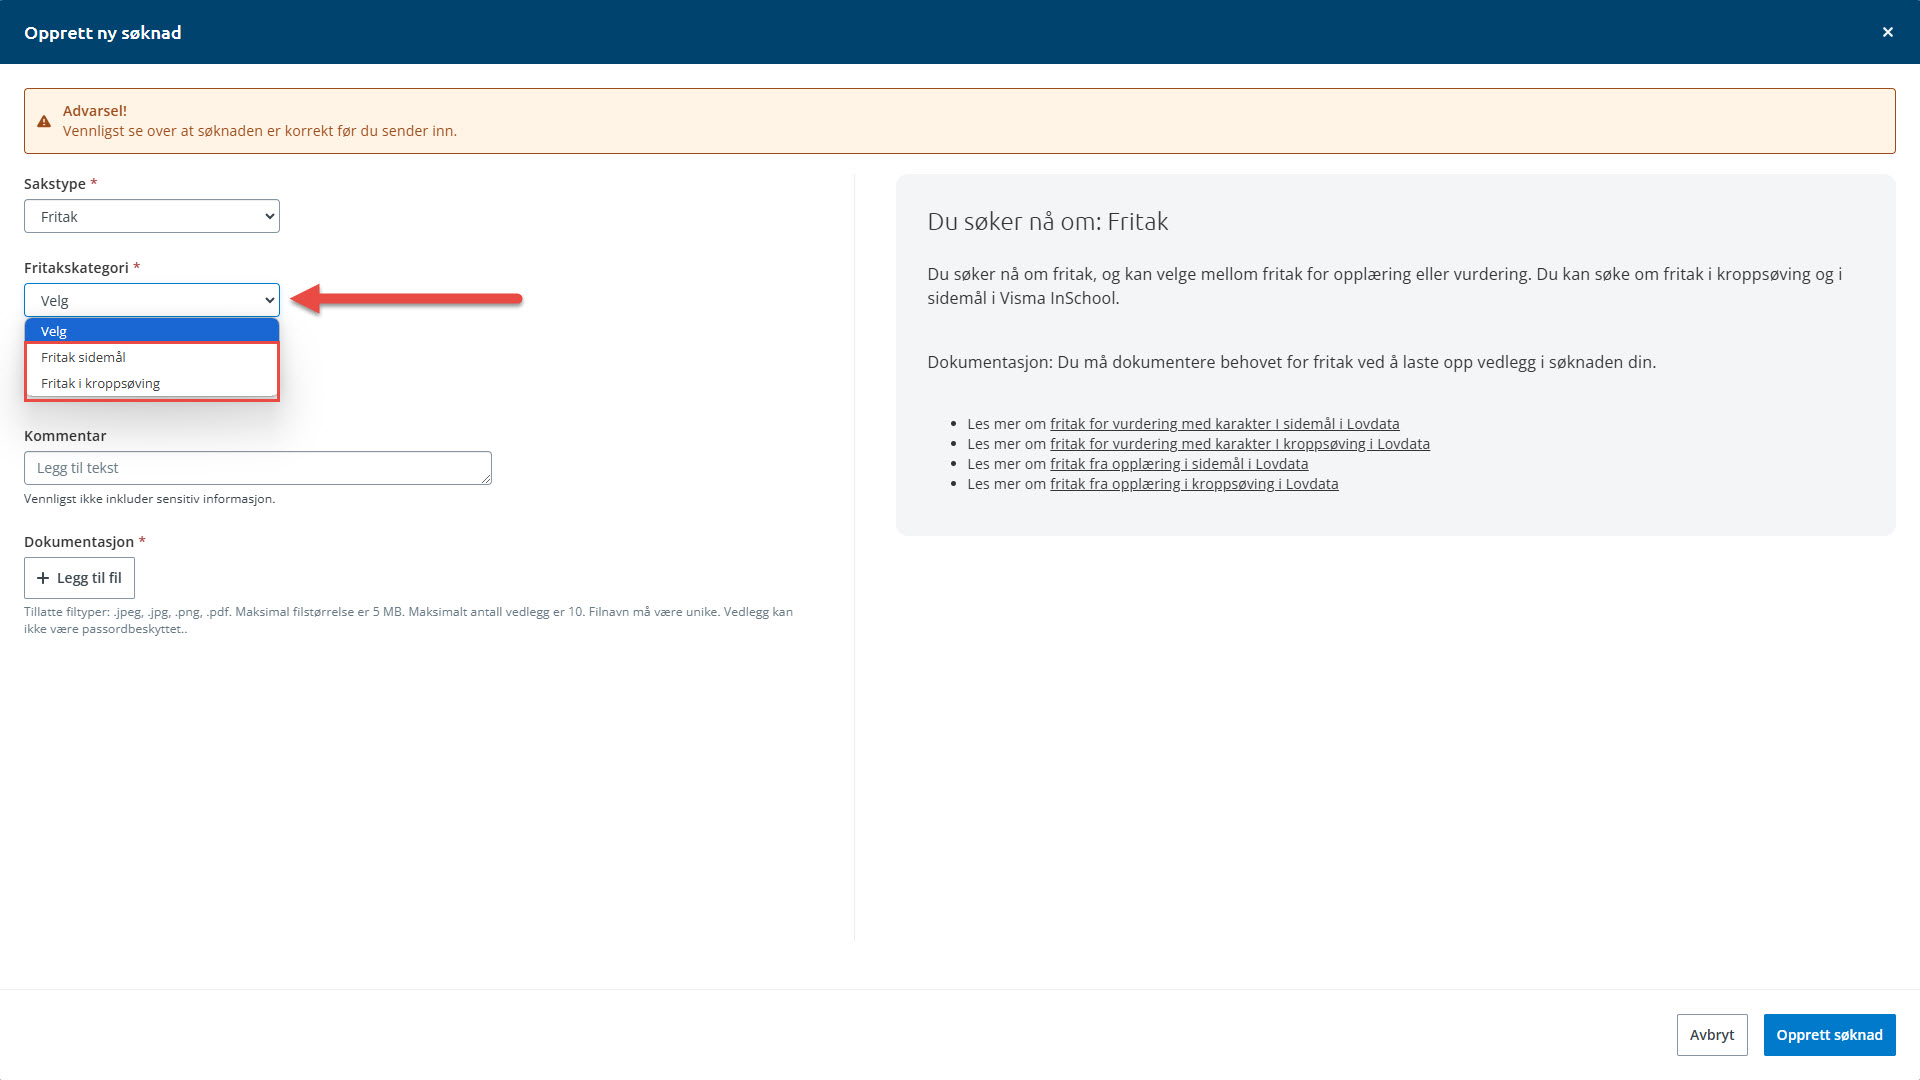Click the Kommentar field resize handle

coord(486,480)
